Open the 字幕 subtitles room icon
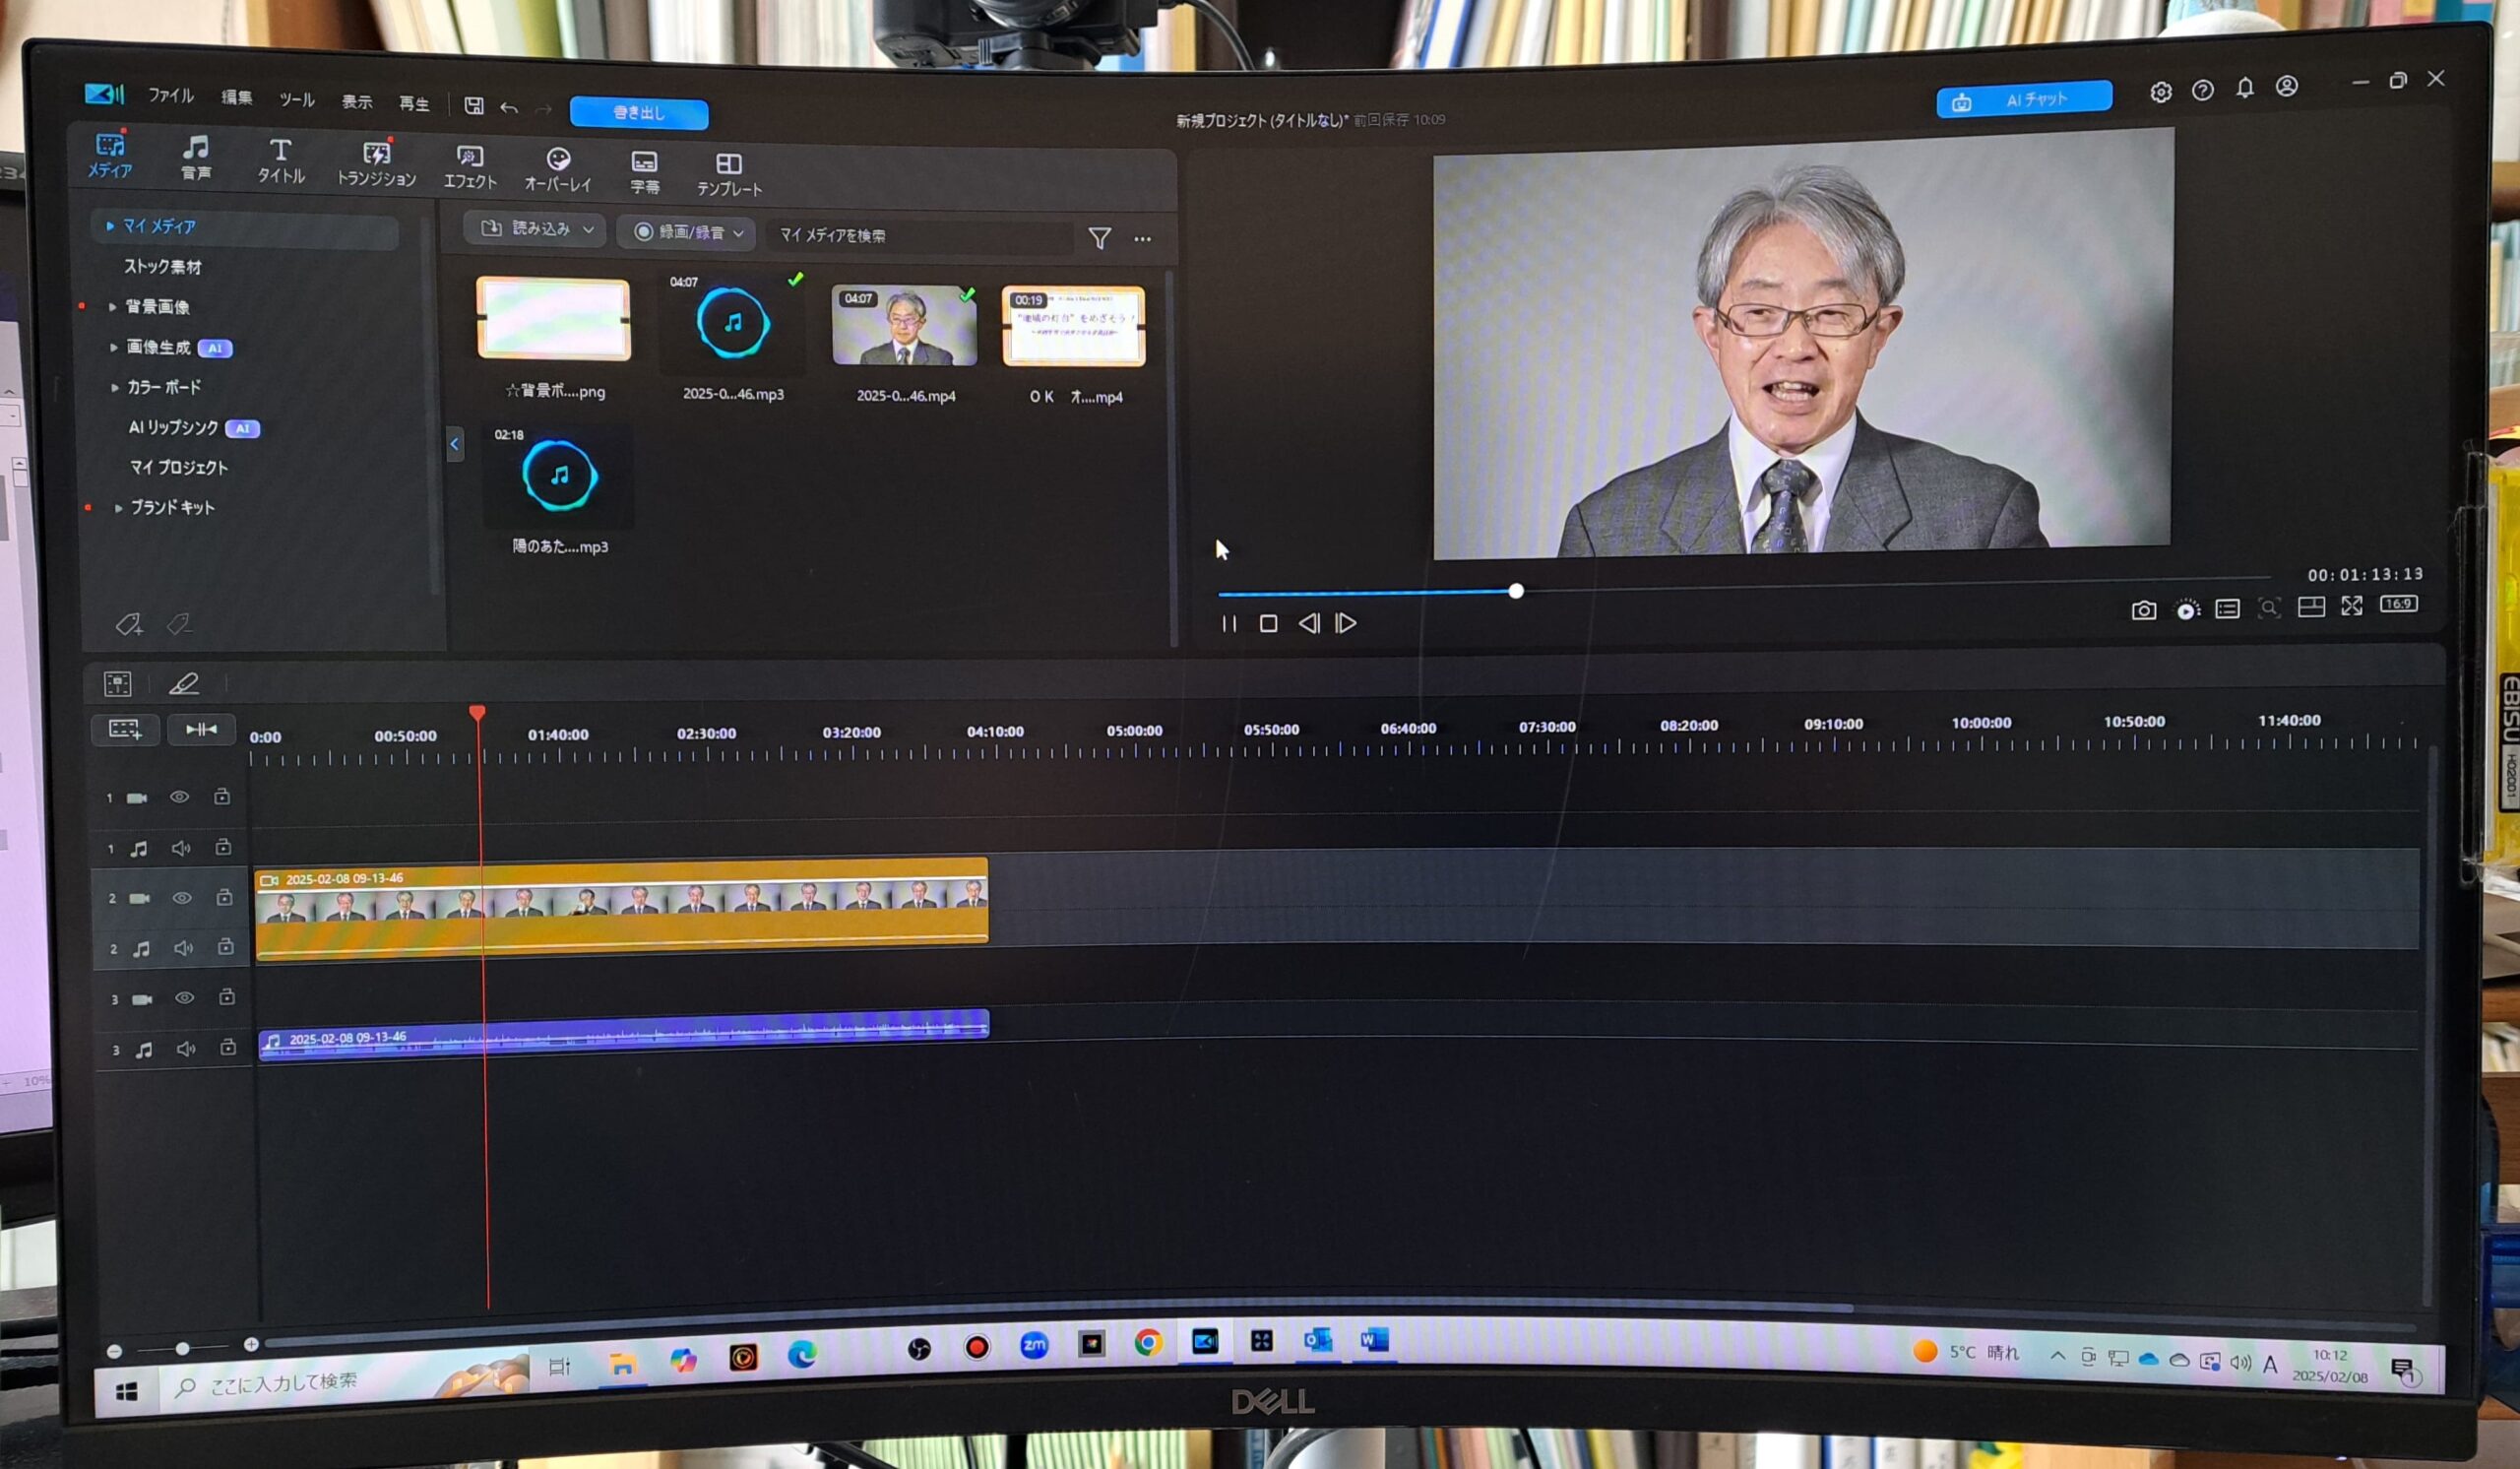The height and width of the screenshot is (1469, 2520). [x=645, y=172]
